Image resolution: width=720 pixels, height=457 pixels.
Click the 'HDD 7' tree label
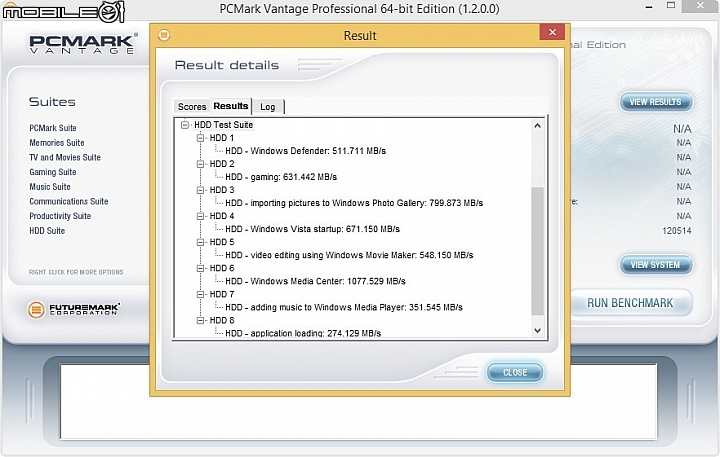tap(222, 294)
